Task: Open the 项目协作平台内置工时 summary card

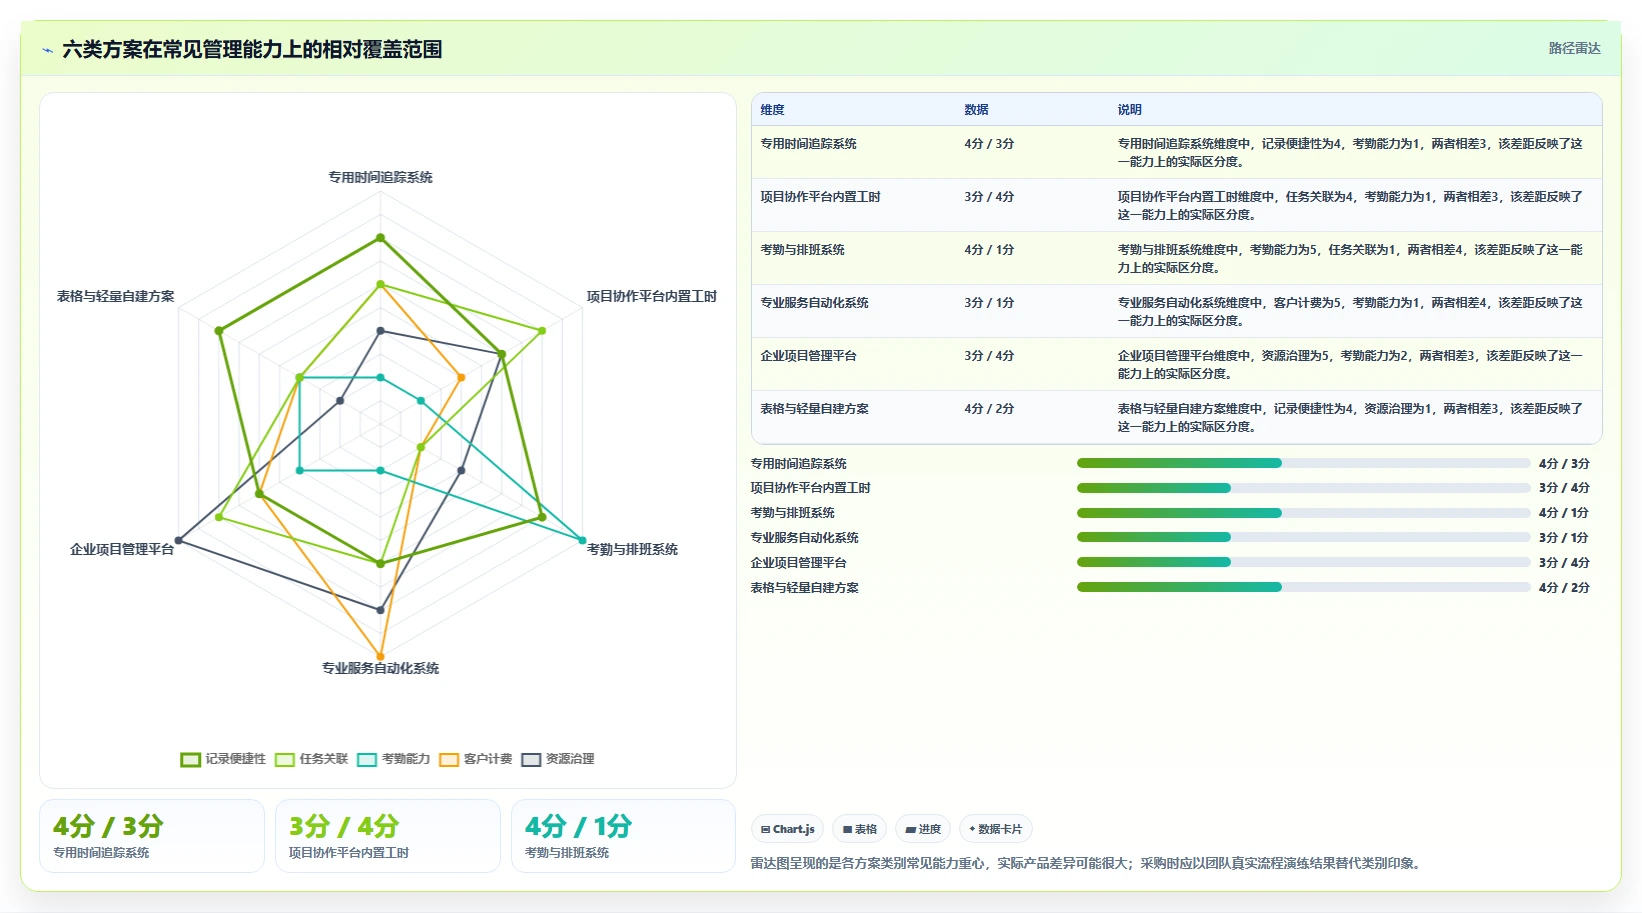Action: click(388, 836)
